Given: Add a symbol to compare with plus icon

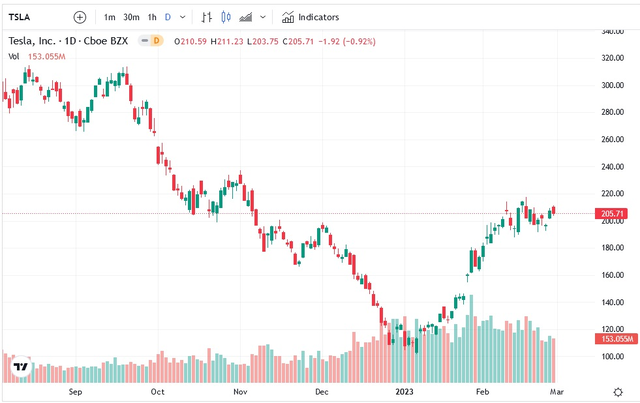Looking at the screenshot, I should point(80,17).
